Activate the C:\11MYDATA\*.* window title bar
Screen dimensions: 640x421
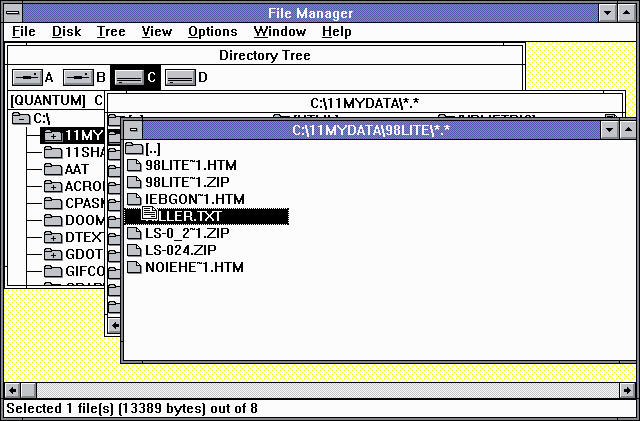(364, 103)
